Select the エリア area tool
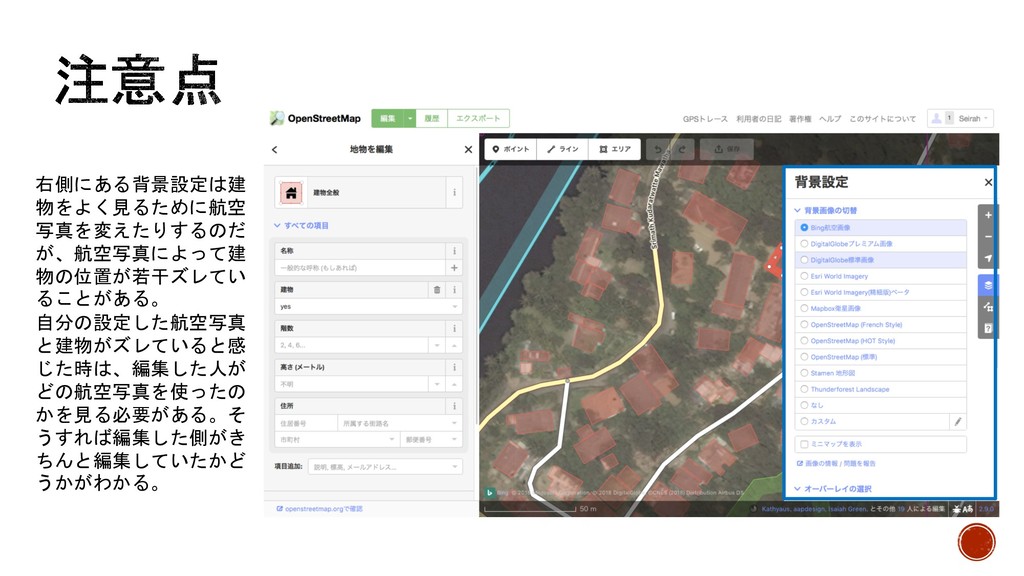Image resolution: width=1024 pixels, height=576 pixels. pyautogui.click(x=615, y=149)
